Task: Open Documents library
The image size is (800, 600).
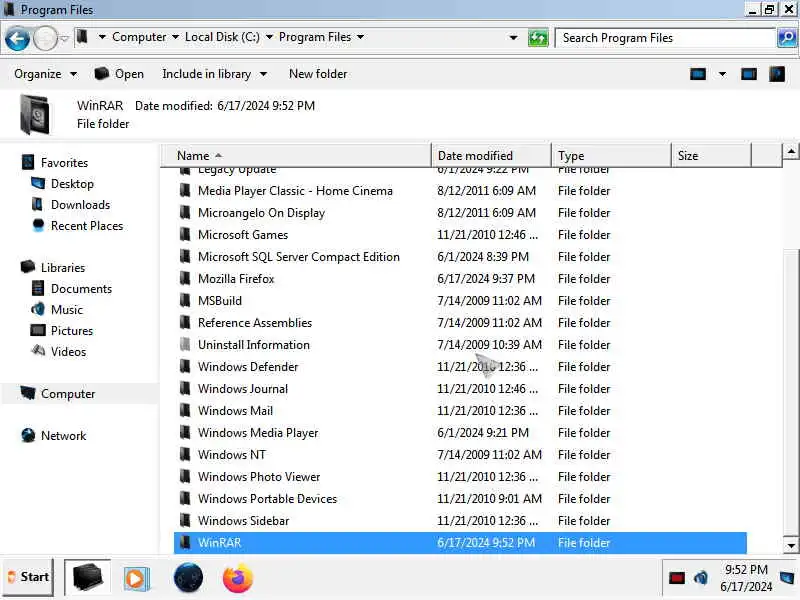Action: click(81, 288)
